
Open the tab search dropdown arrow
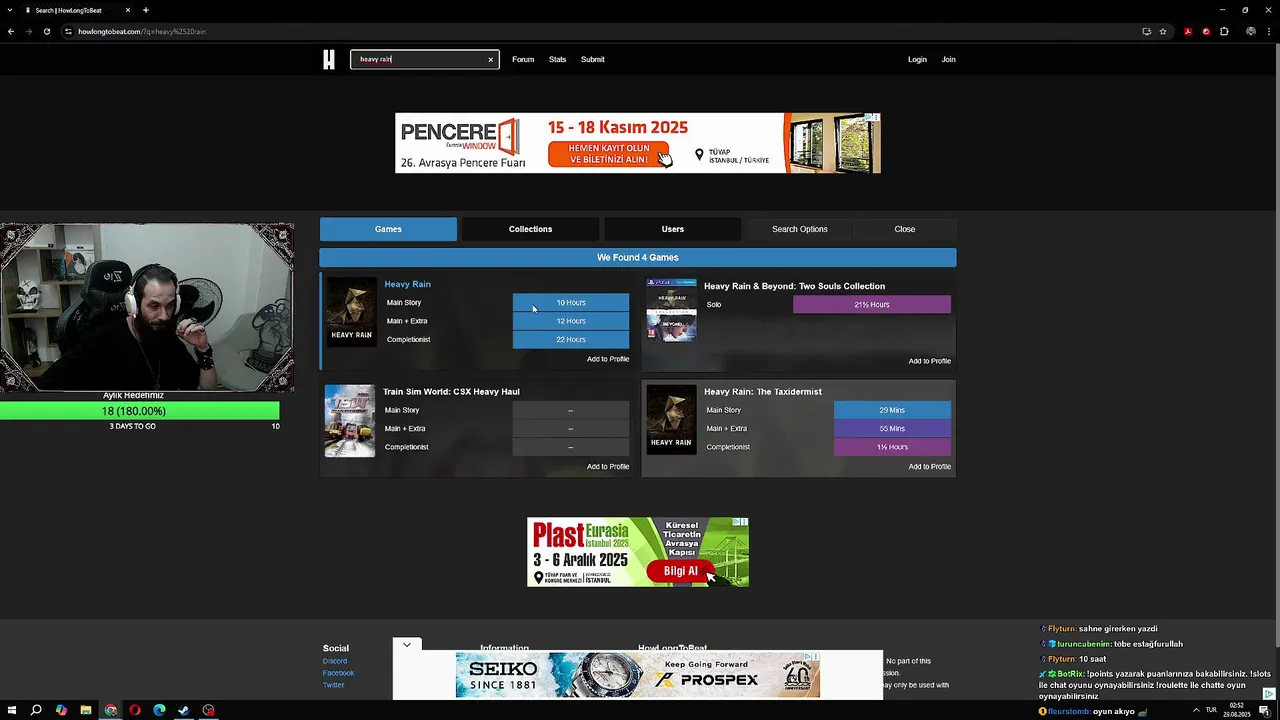pos(10,10)
